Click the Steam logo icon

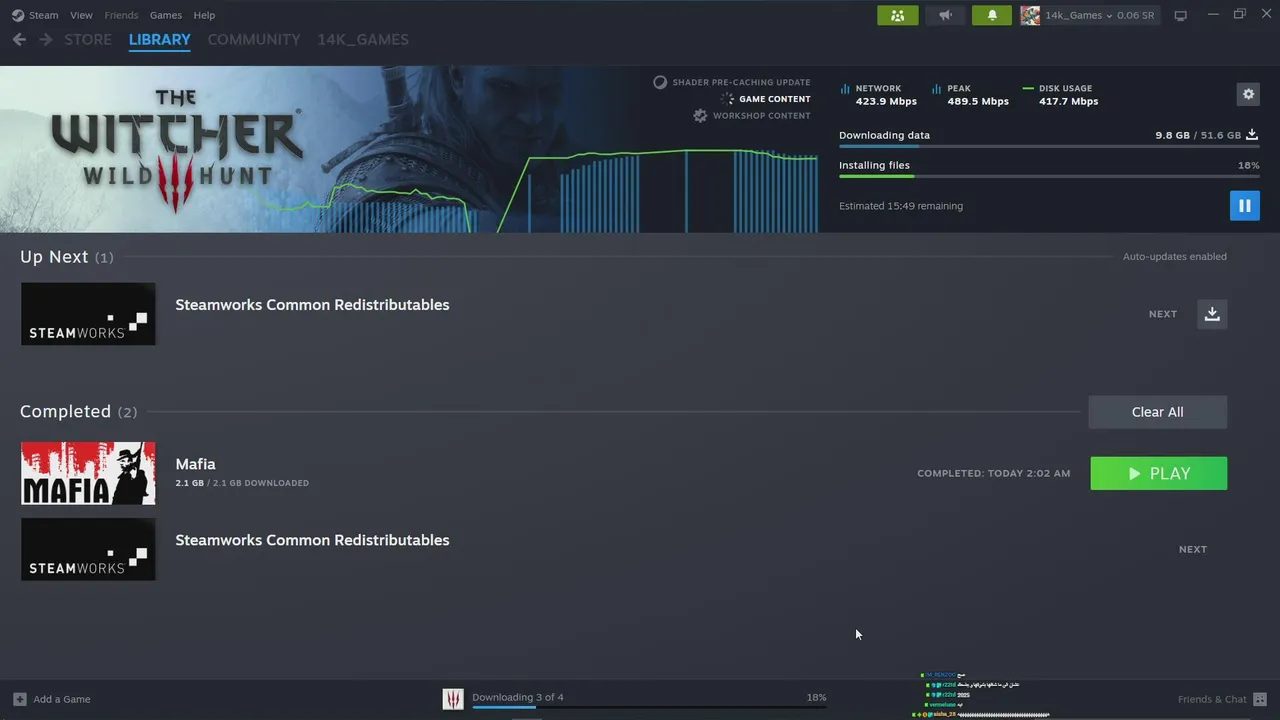click(x=18, y=15)
